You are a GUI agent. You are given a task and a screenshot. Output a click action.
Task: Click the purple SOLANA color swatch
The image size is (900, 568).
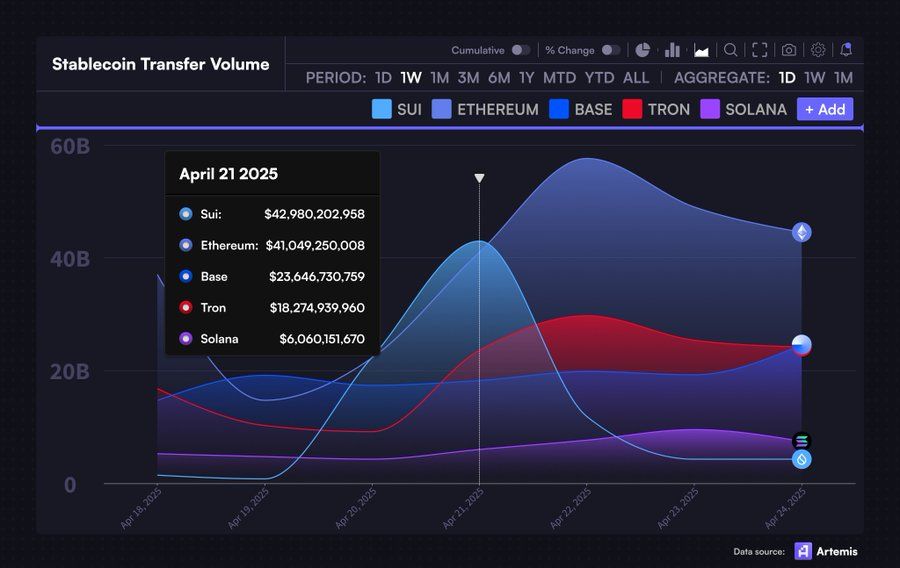(710, 109)
